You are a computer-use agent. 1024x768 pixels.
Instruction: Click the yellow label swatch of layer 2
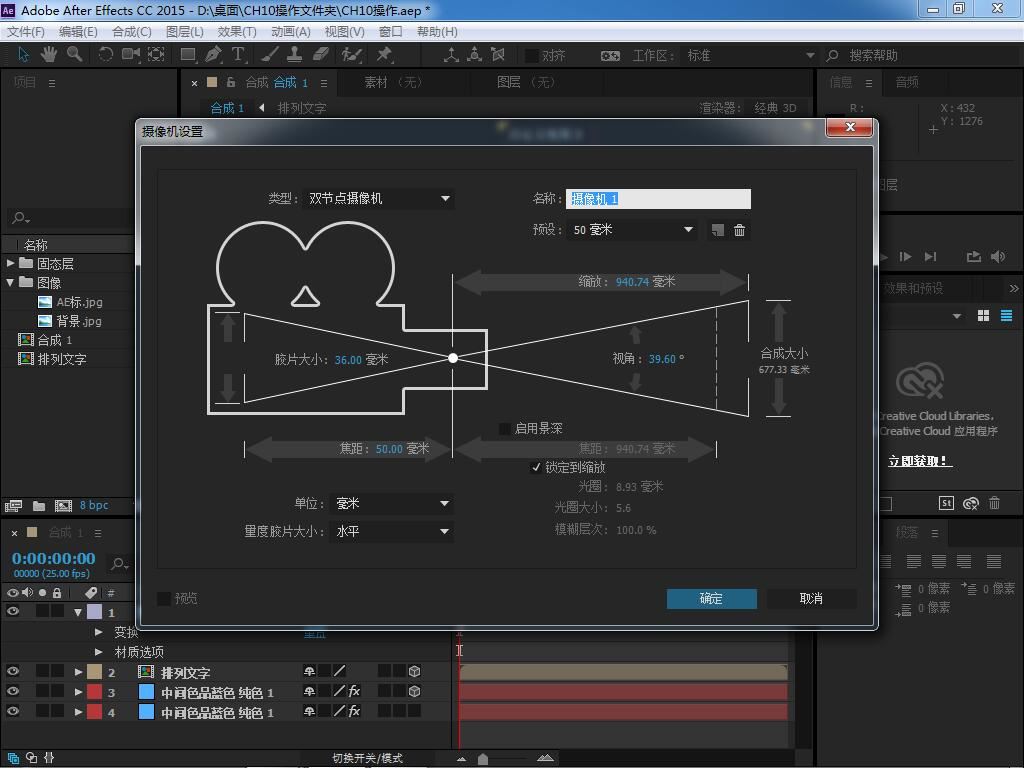coord(95,671)
